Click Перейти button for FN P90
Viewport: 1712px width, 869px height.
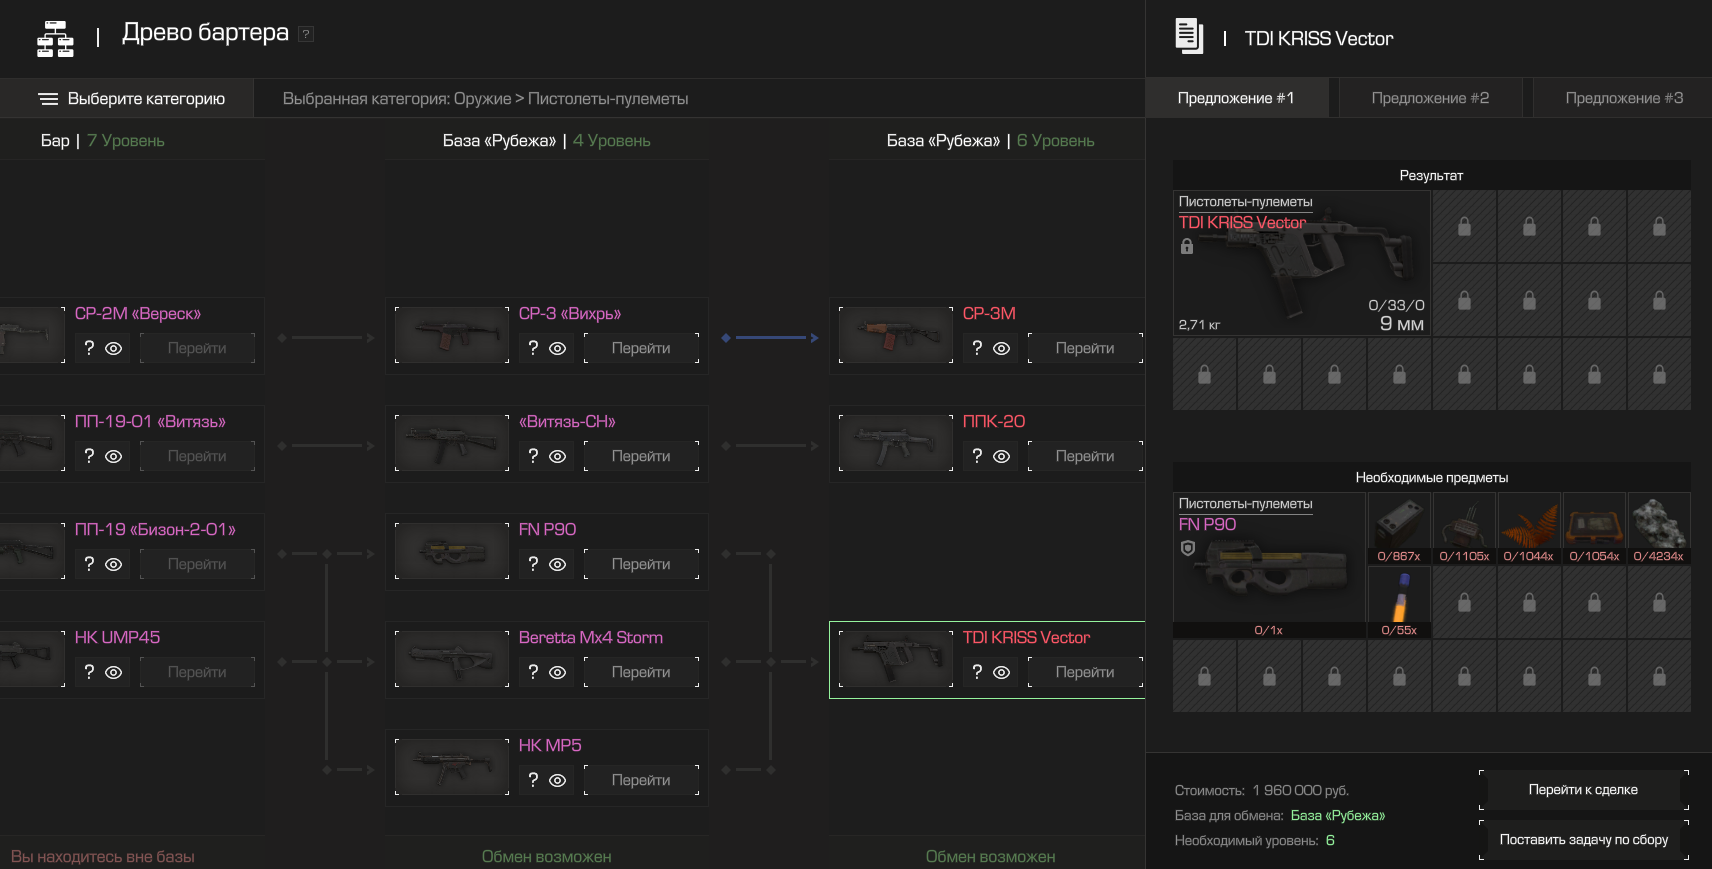click(x=641, y=564)
